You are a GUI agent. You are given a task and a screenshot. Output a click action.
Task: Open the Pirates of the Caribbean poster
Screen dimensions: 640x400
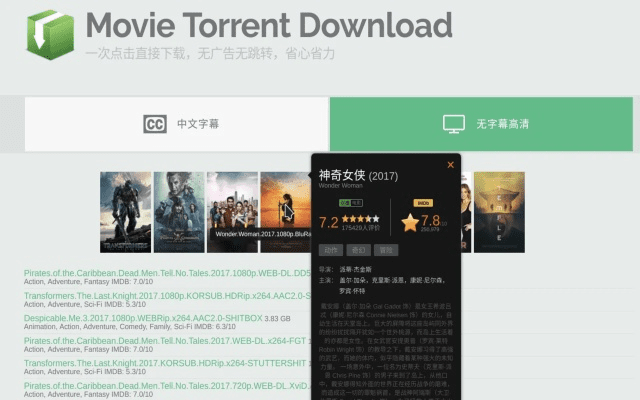179,211
